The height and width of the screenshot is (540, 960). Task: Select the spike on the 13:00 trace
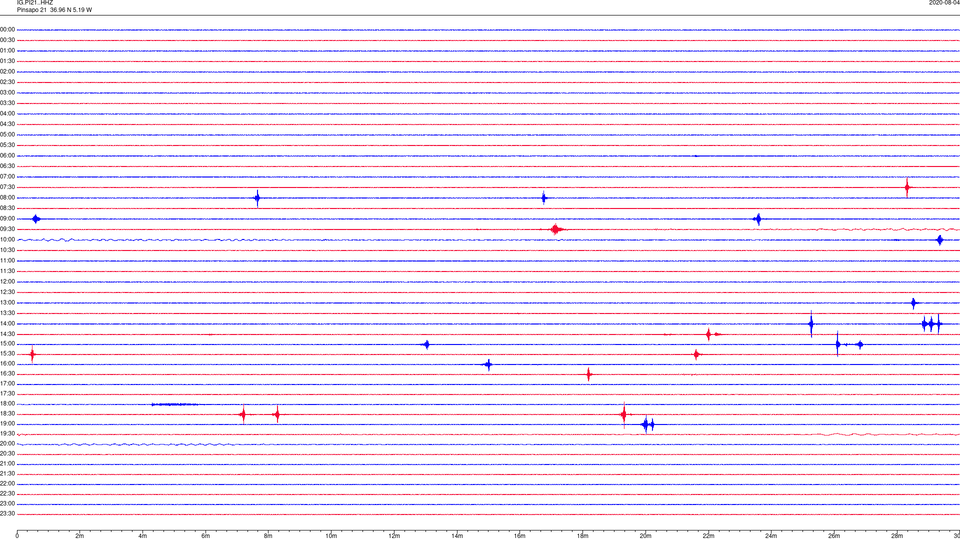[913, 303]
